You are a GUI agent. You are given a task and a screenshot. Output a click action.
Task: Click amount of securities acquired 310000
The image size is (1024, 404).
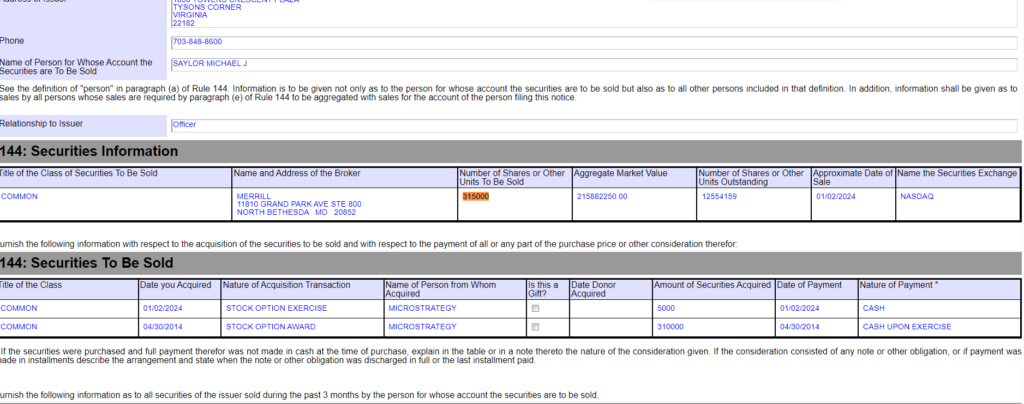[670, 326]
